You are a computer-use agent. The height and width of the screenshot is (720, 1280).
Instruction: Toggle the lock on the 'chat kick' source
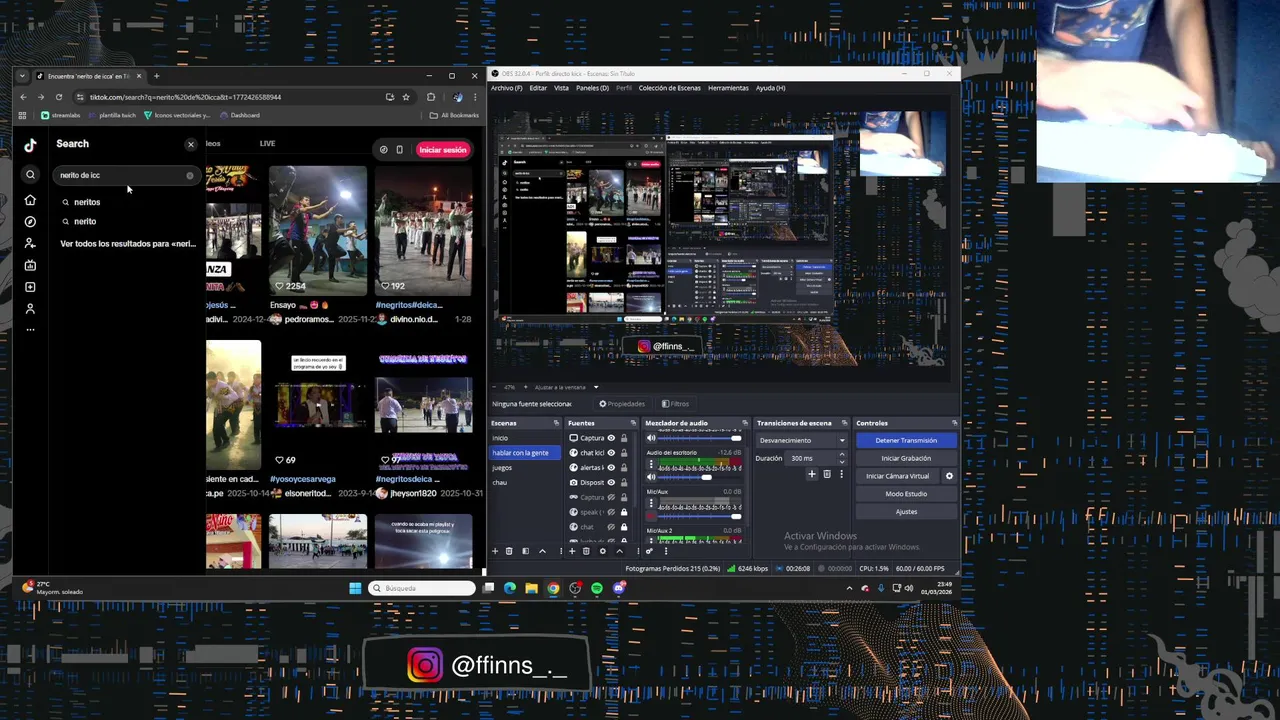[x=624, y=453]
